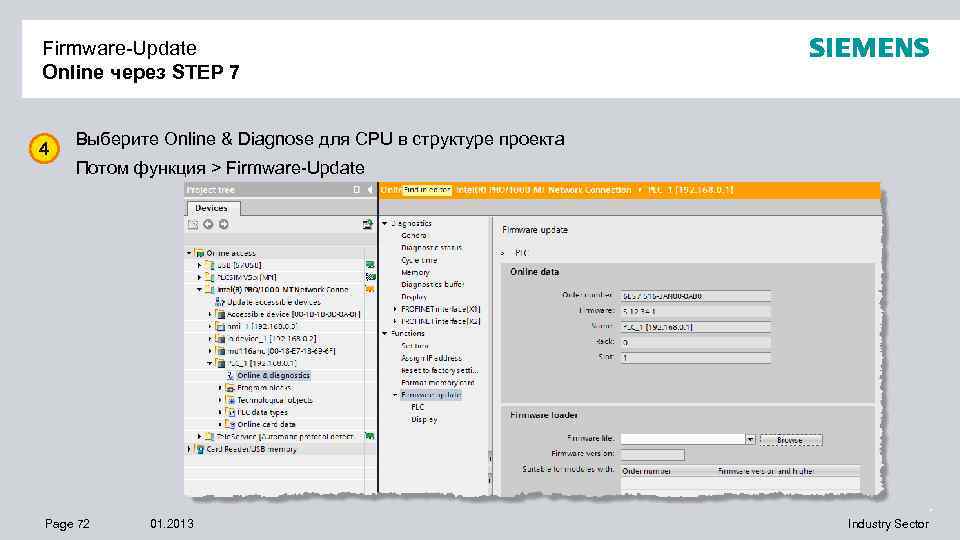
Task: Click the Technological objects folder icon
Action: [x=230, y=400]
